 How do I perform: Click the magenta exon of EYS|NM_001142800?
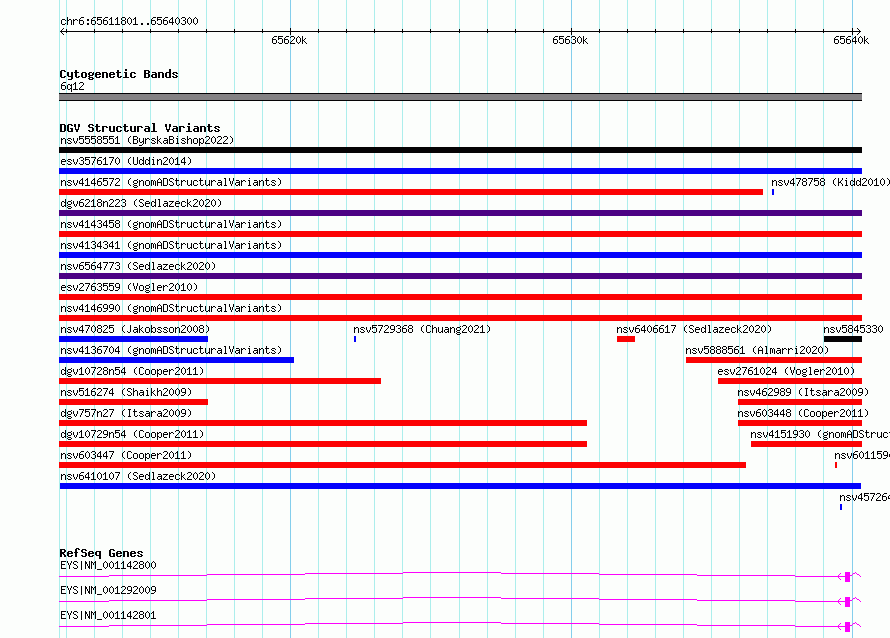click(x=847, y=577)
